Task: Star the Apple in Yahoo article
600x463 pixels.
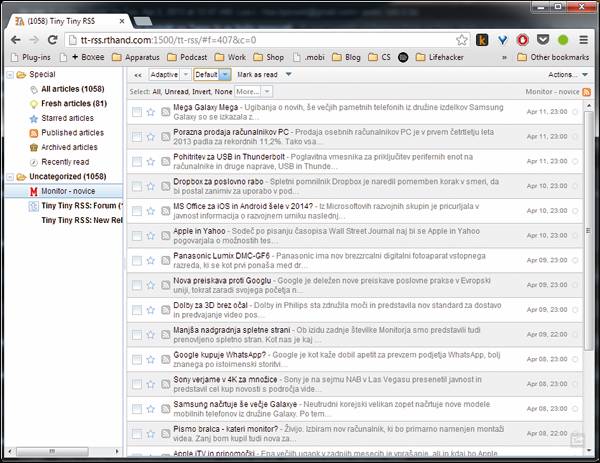Action: 151,236
